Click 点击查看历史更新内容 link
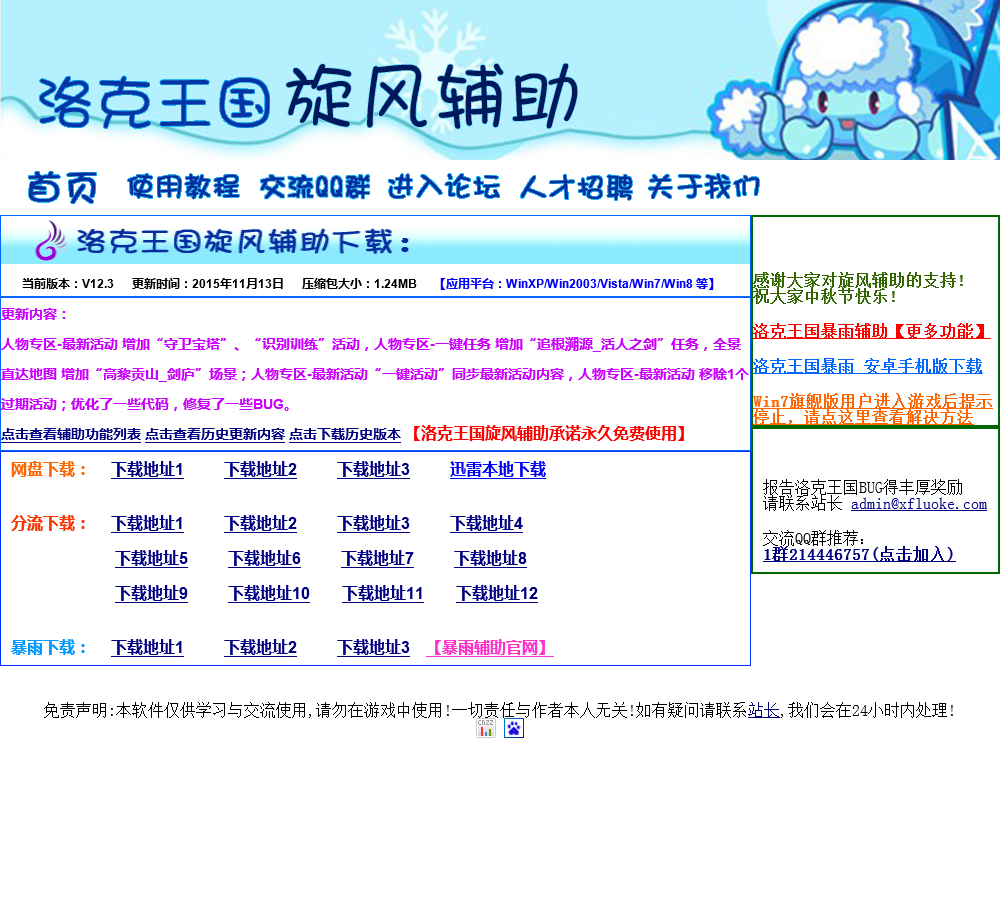The width and height of the screenshot is (1000, 909). [215, 434]
